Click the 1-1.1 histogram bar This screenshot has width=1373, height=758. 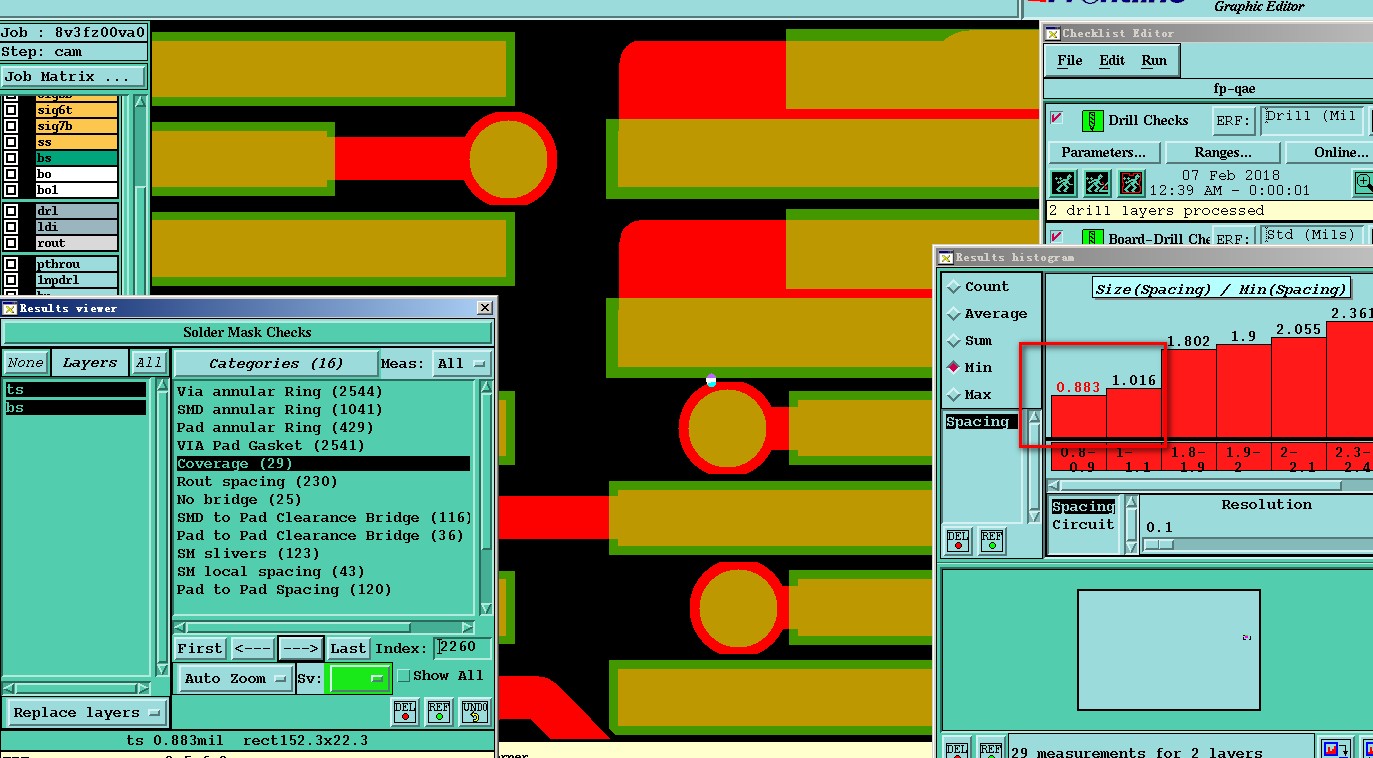click(x=1134, y=413)
